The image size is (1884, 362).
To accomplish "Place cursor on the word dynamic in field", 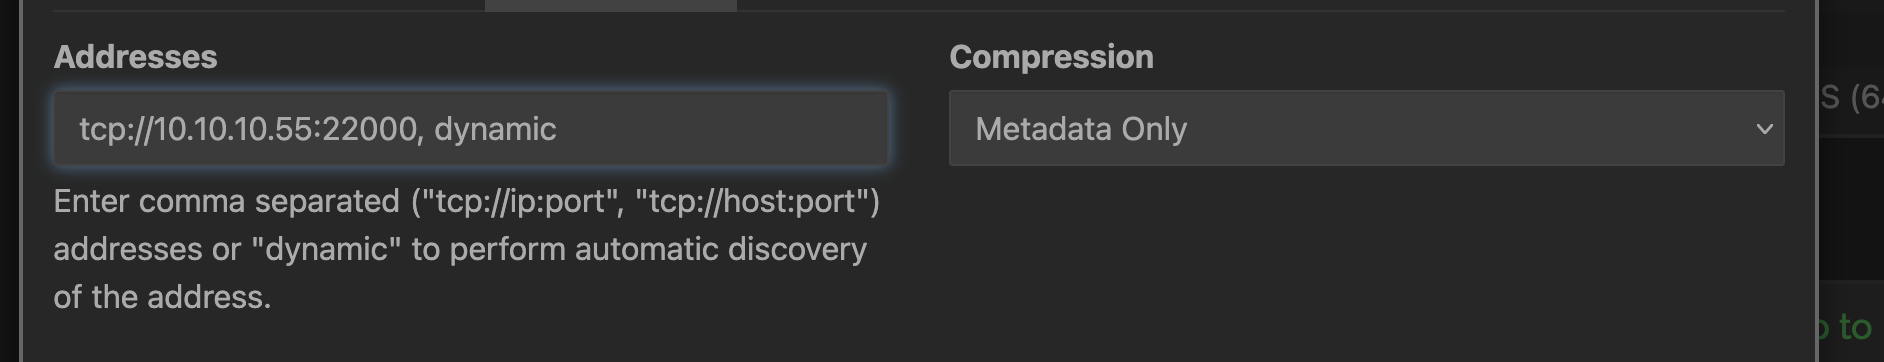I will click(x=495, y=129).
